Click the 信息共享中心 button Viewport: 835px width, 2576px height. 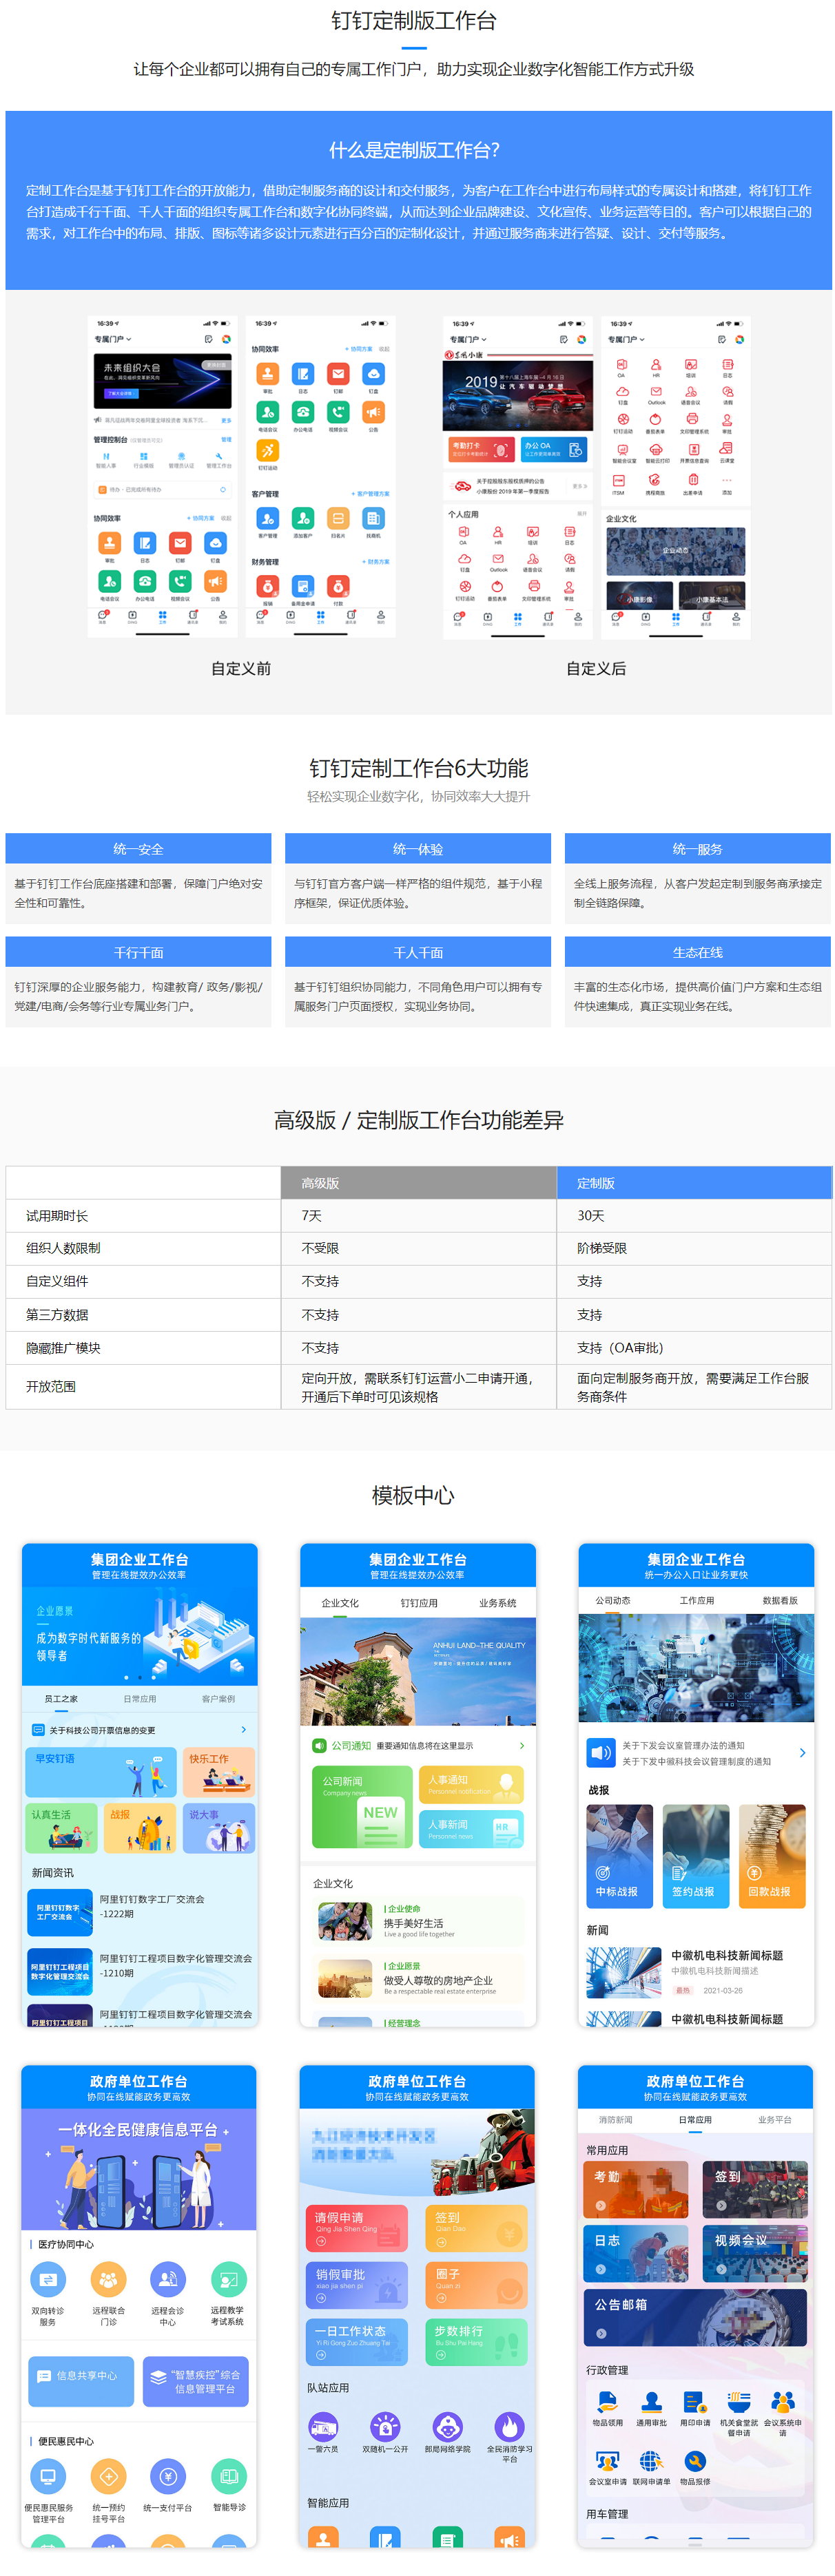pyautogui.click(x=81, y=2376)
